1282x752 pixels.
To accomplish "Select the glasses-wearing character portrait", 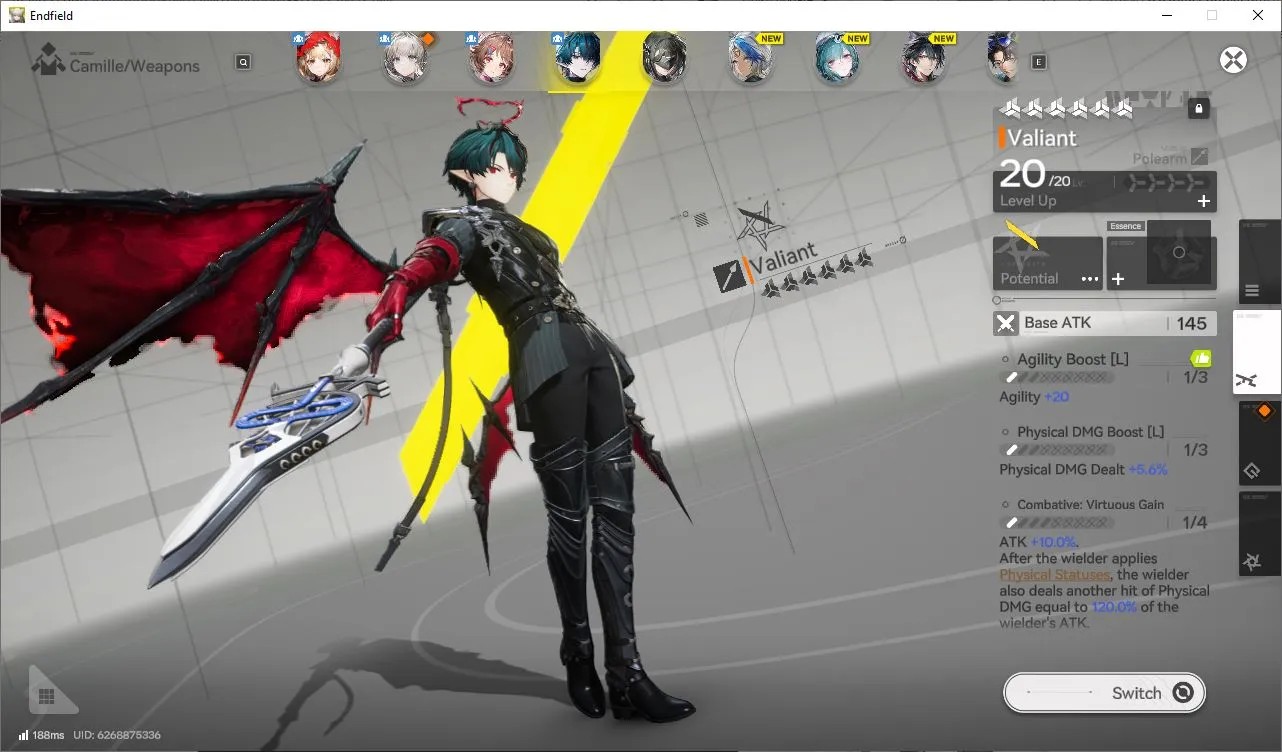I will point(1003,58).
